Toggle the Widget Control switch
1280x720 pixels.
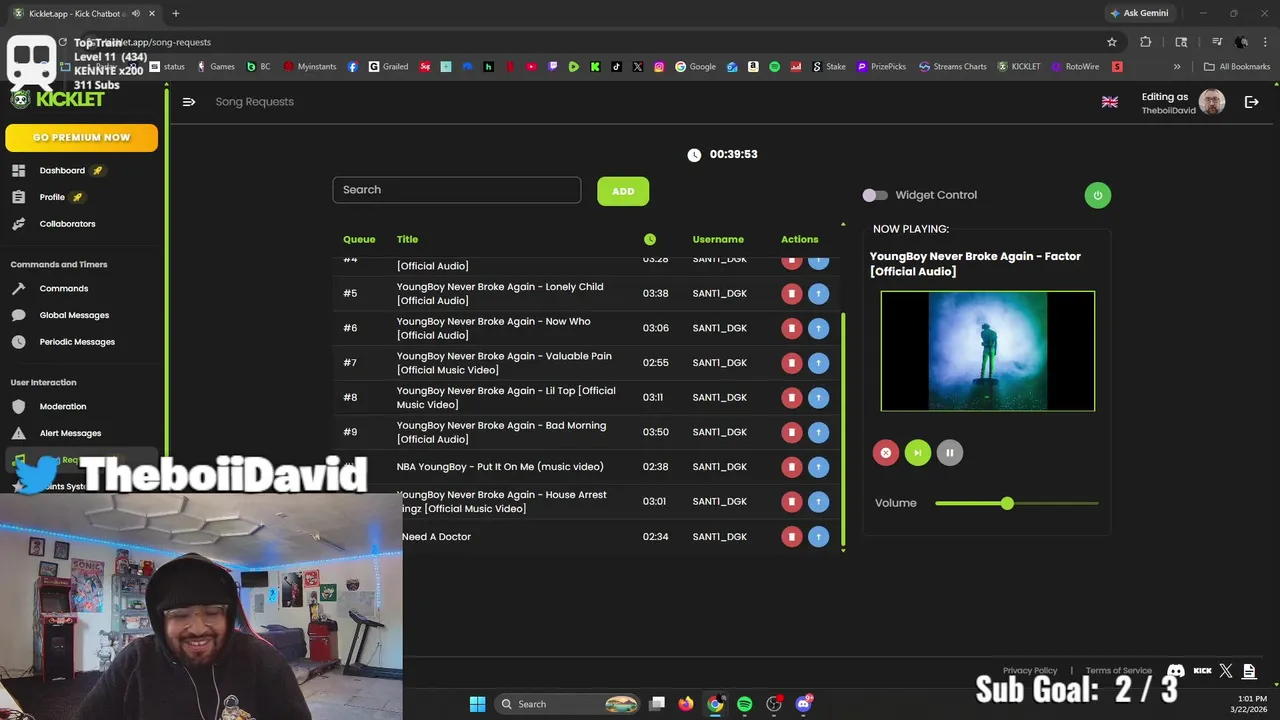(x=875, y=195)
